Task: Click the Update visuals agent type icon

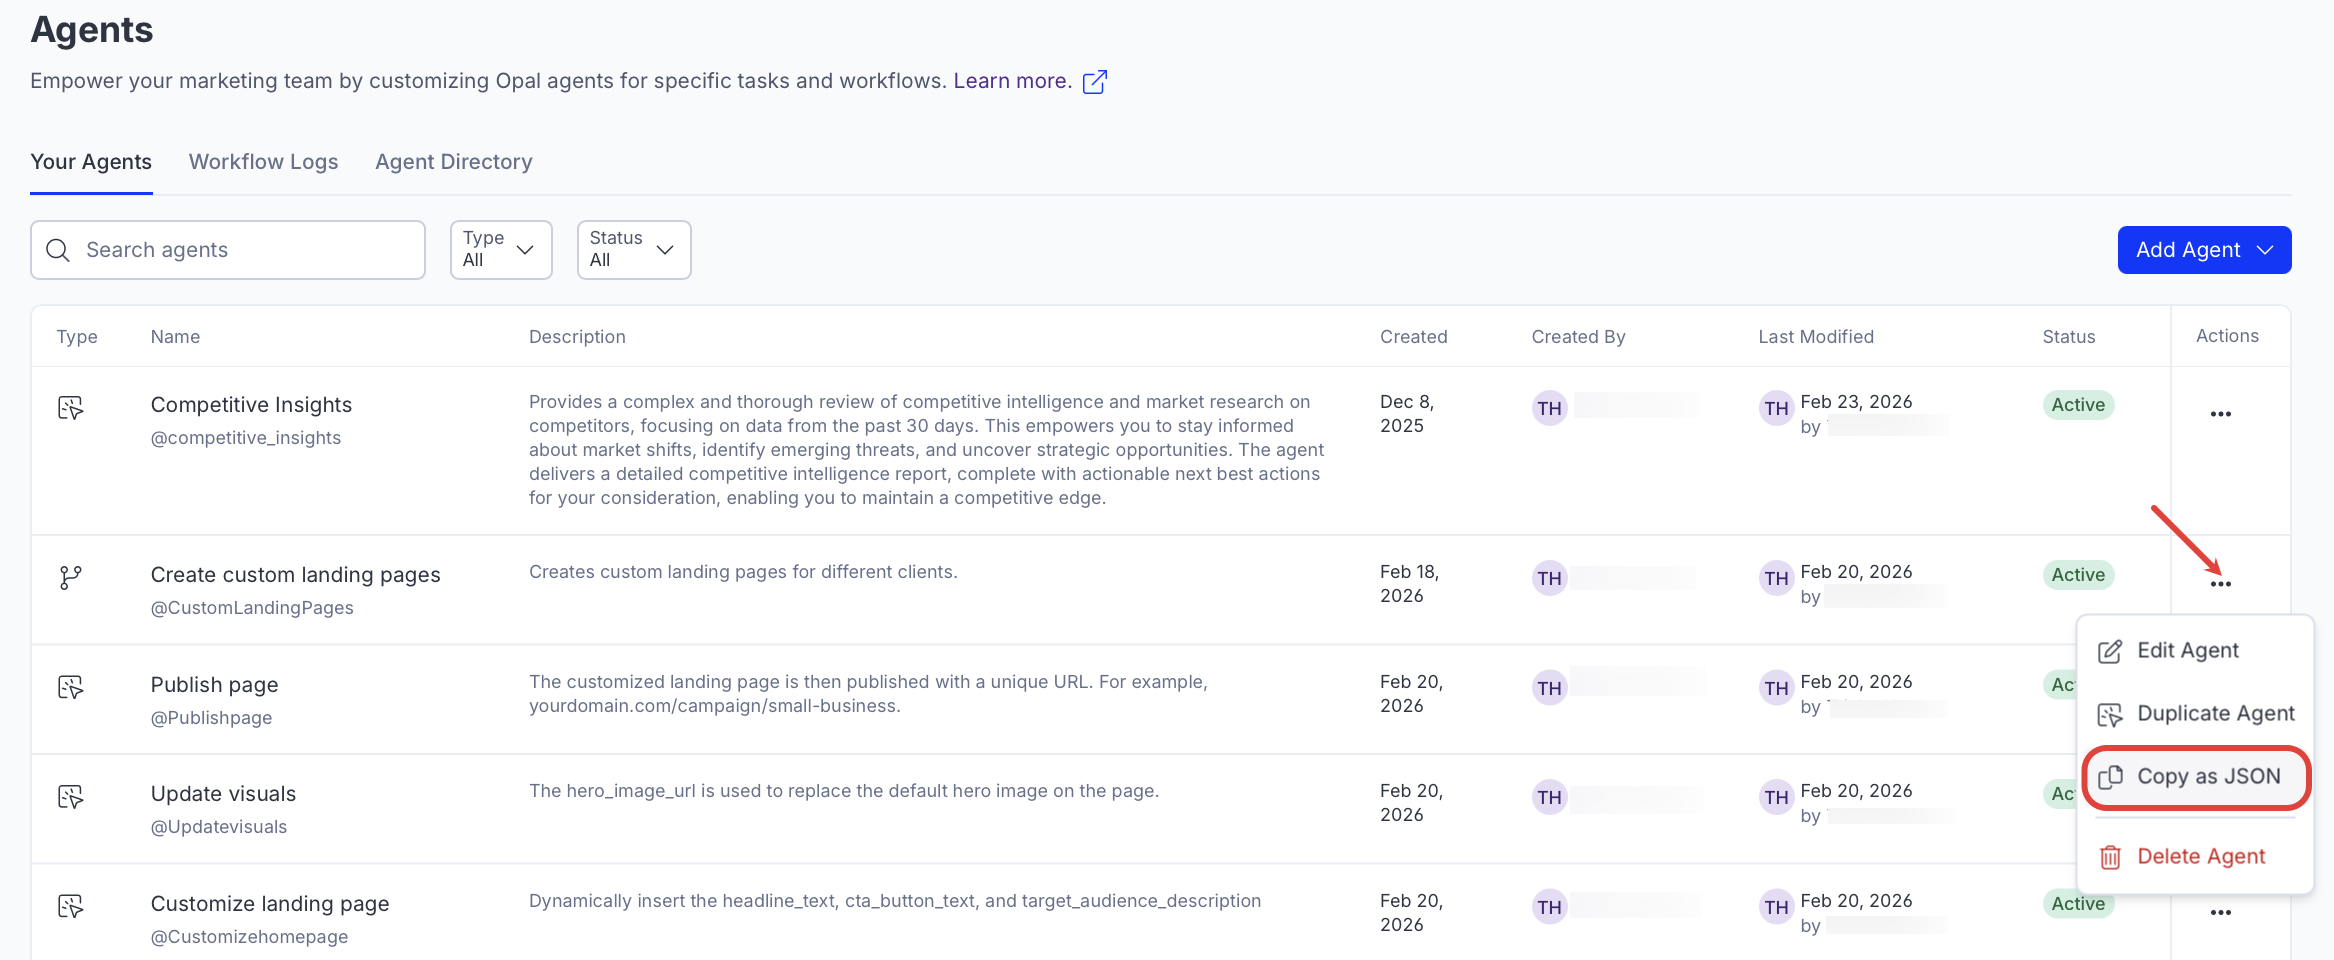Action: (x=70, y=797)
